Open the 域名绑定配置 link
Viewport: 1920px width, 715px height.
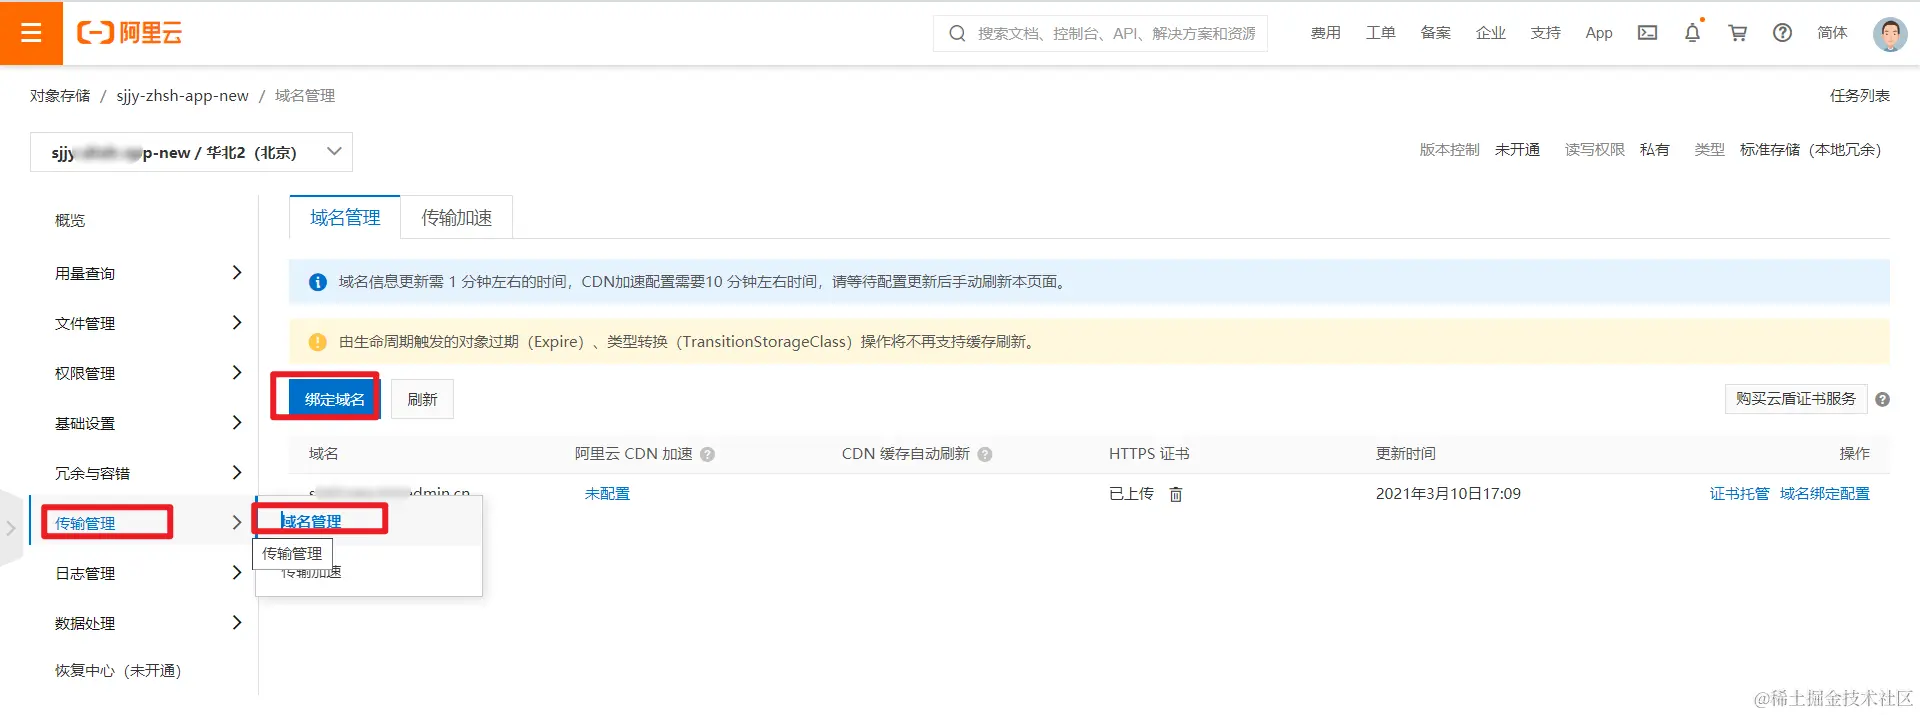1824,494
